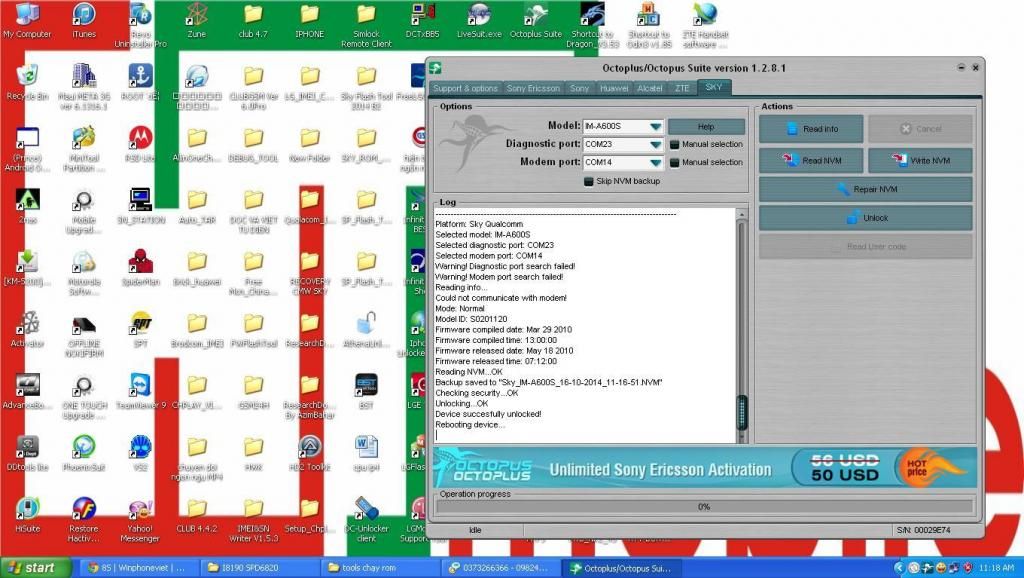
Task: Click the Read NVM button
Action: click(810, 161)
